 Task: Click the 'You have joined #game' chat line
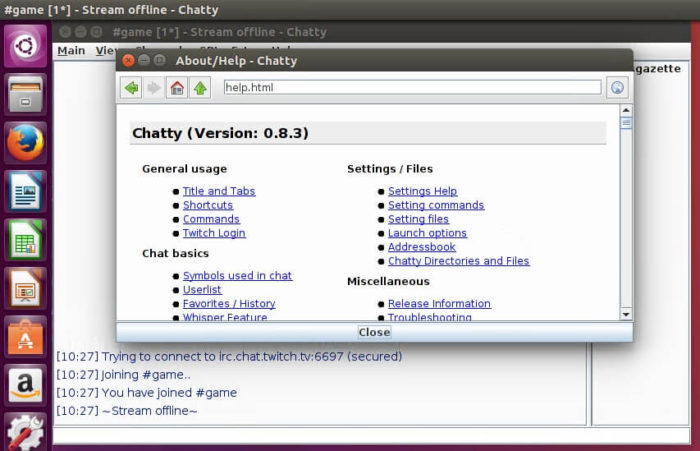point(146,393)
